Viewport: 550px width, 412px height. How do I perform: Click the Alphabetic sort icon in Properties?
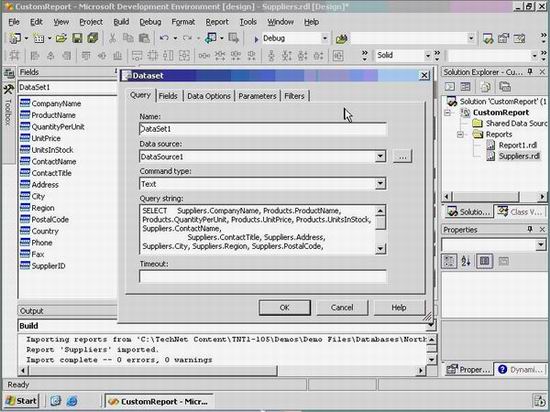466,261
